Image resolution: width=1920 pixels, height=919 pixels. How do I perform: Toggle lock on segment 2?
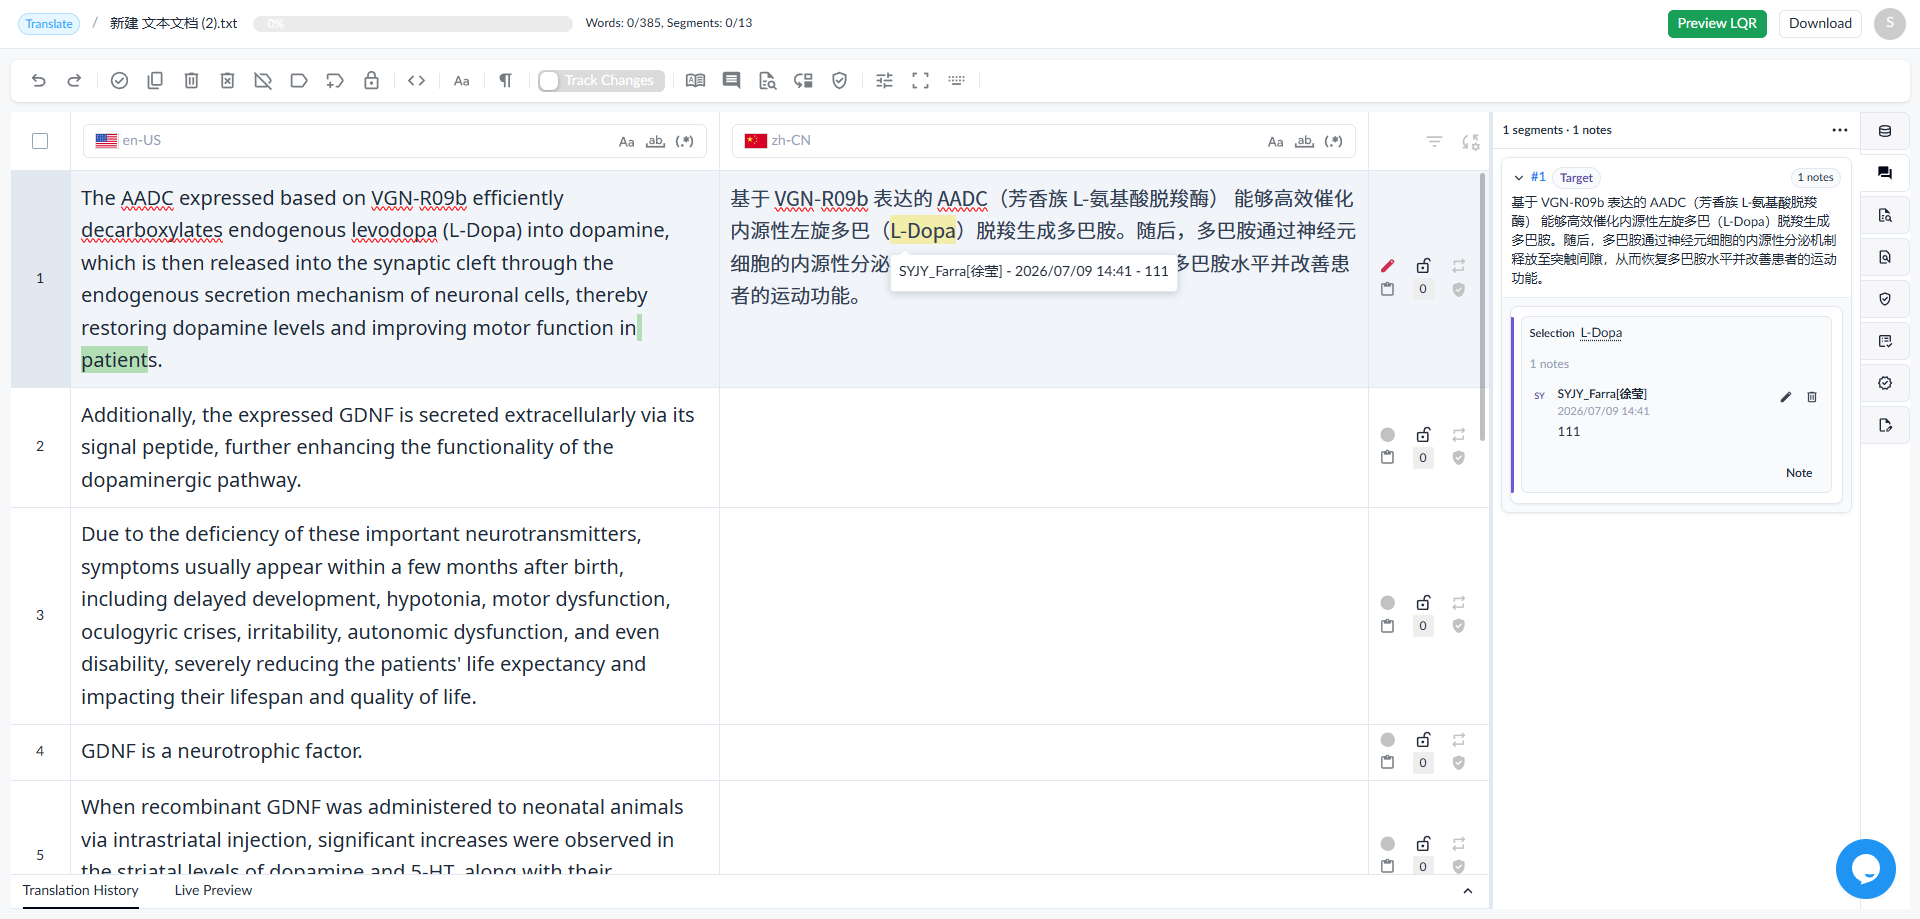point(1423,435)
